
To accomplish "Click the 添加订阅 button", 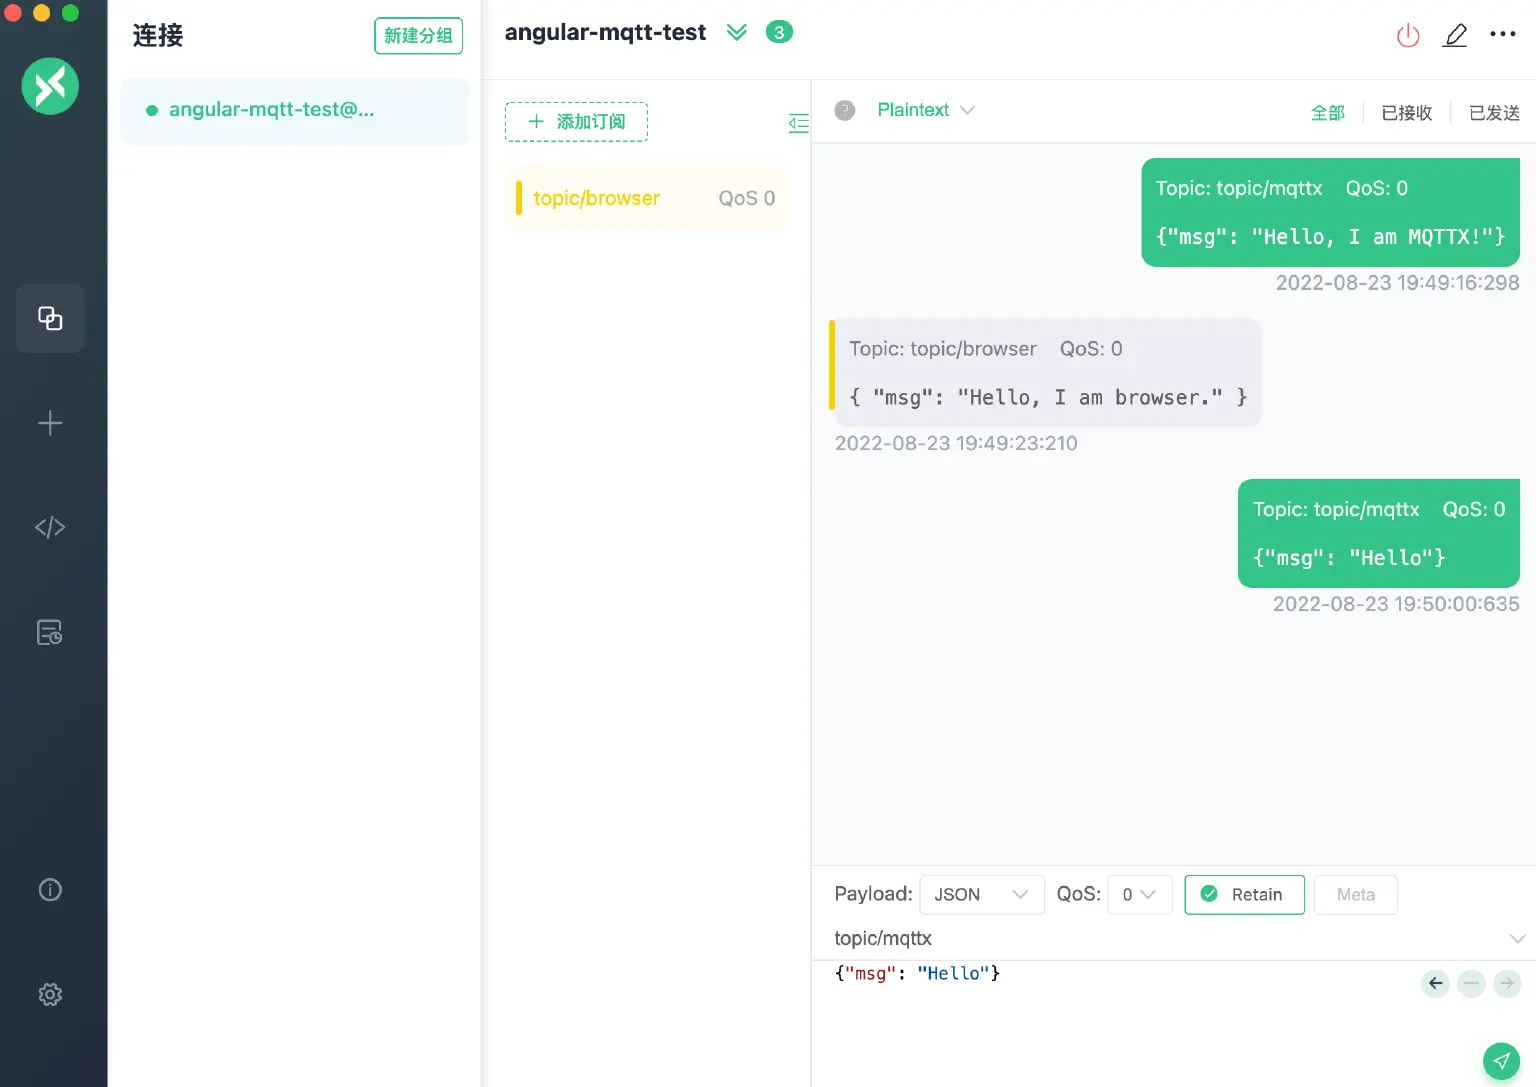I will [576, 121].
